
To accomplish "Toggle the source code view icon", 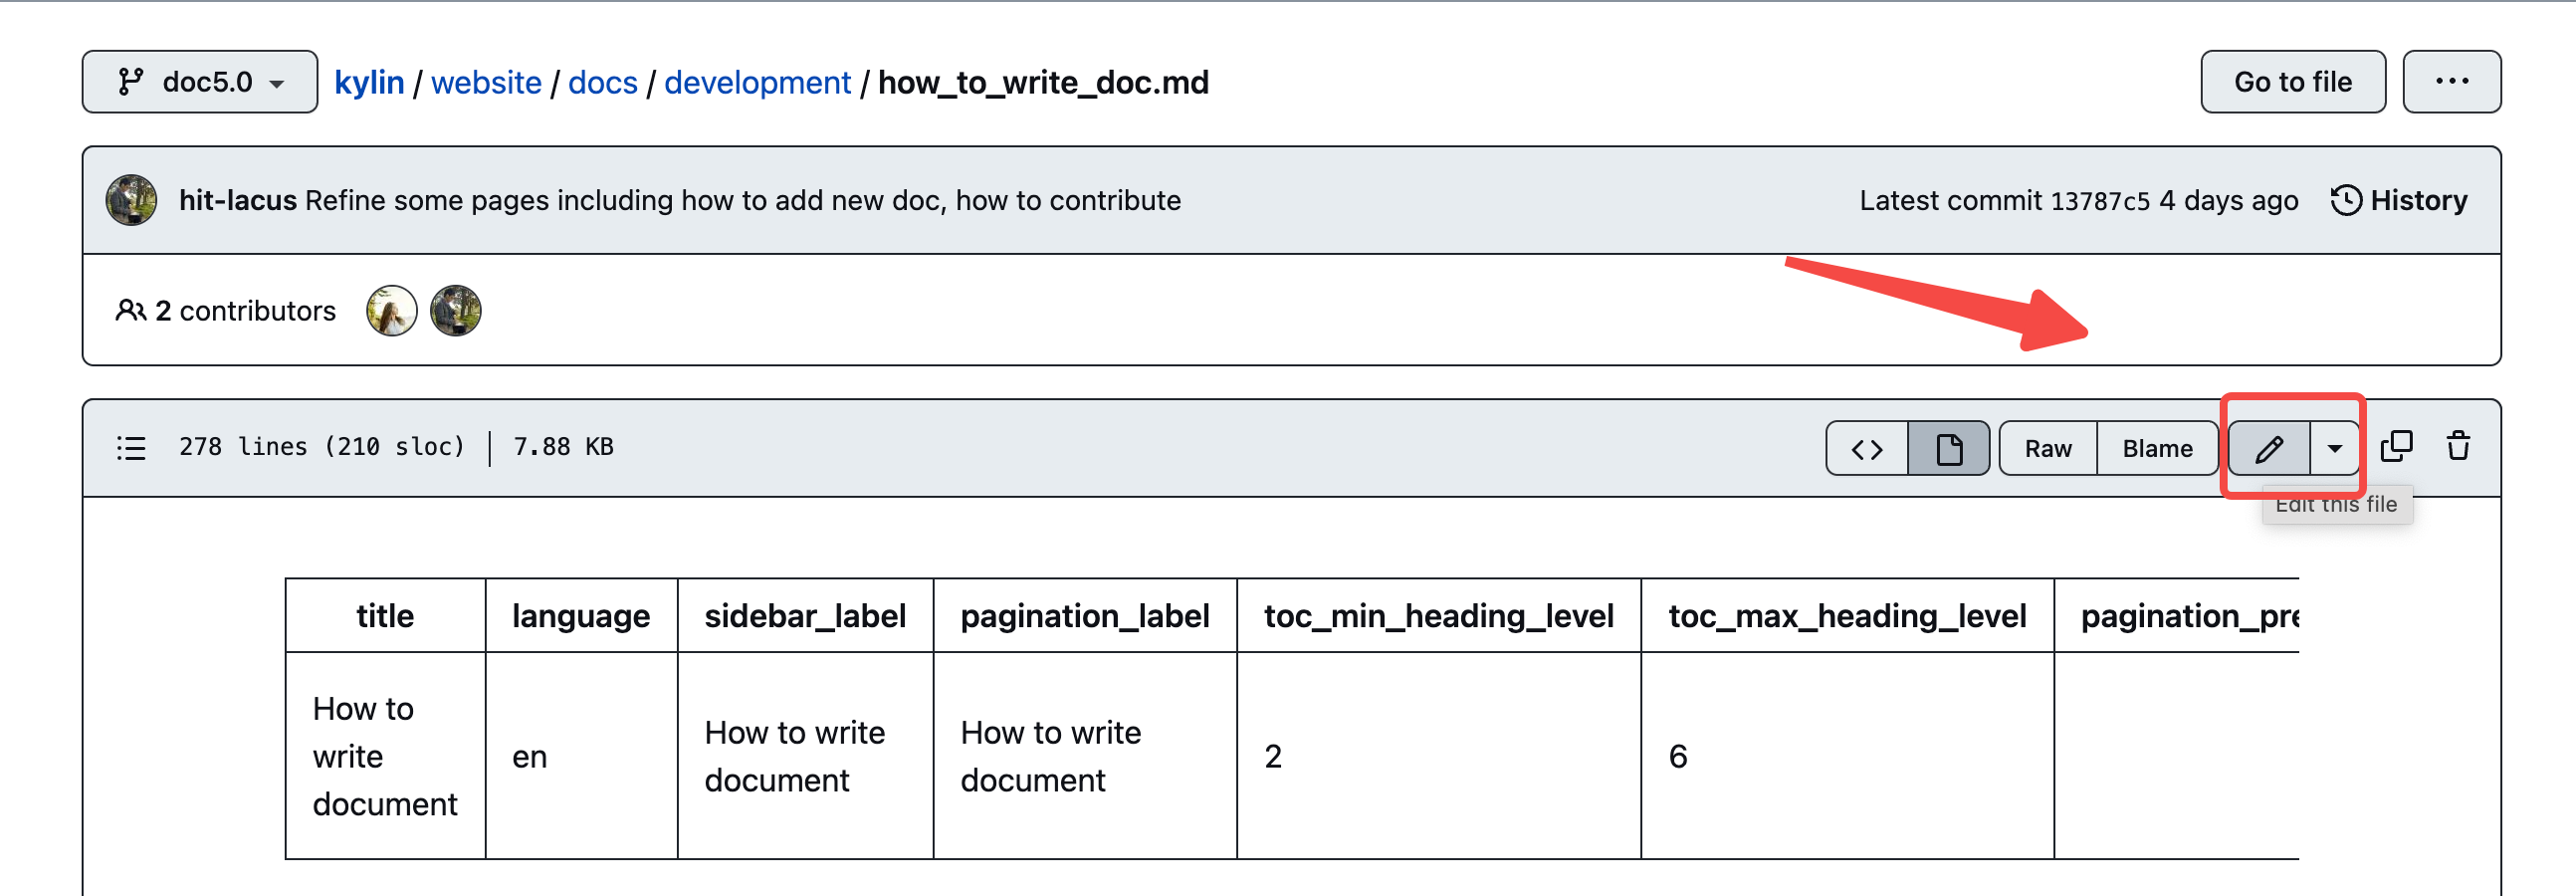I will [x=1866, y=448].
